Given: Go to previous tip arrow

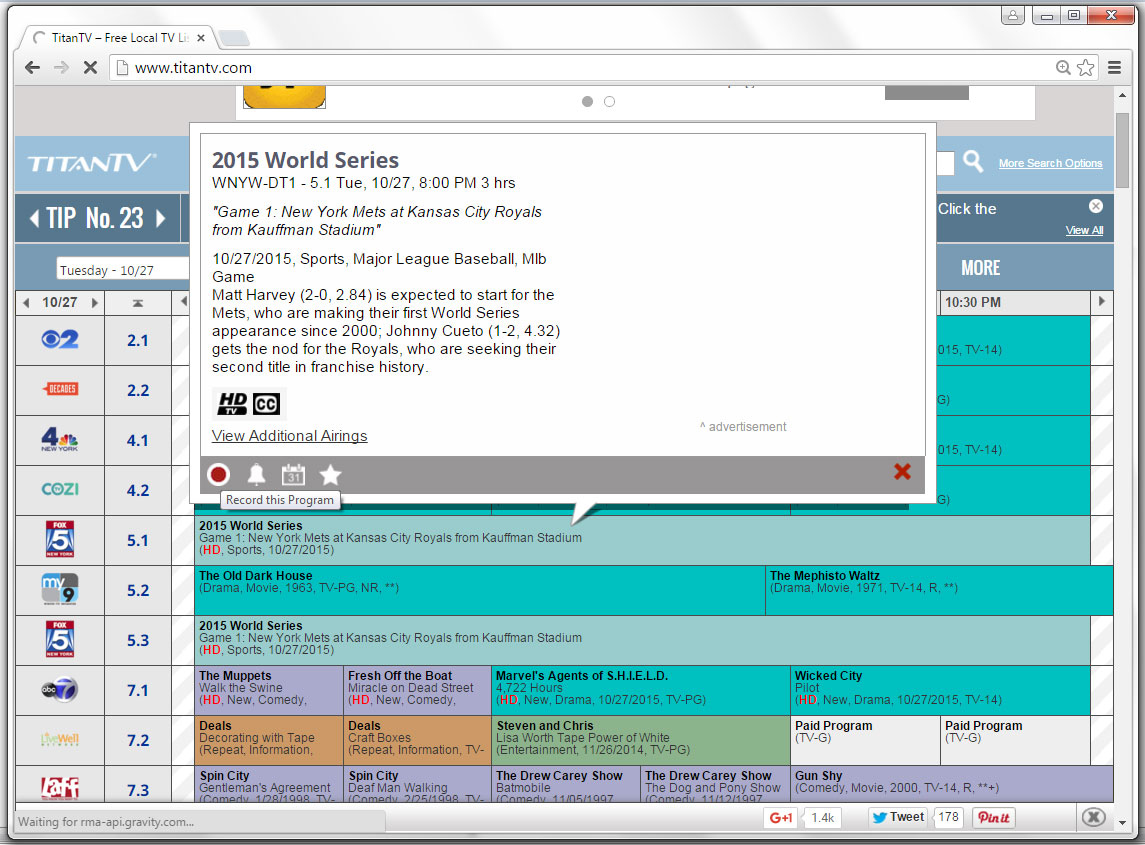Looking at the screenshot, I should tap(34, 218).
